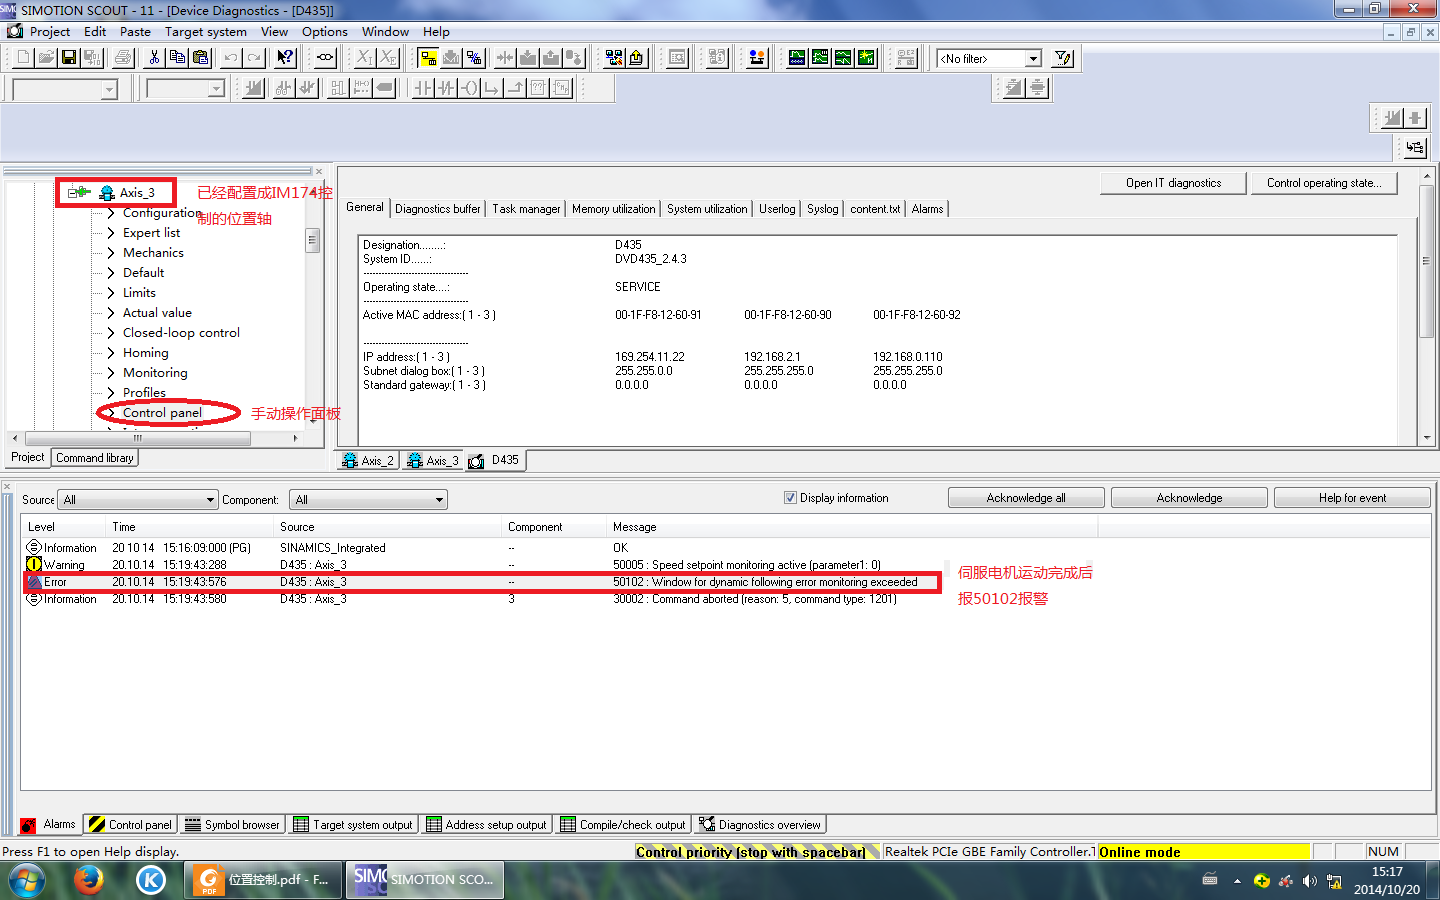
Task: Click the Acknowledge all button
Action: point(1026,498)
